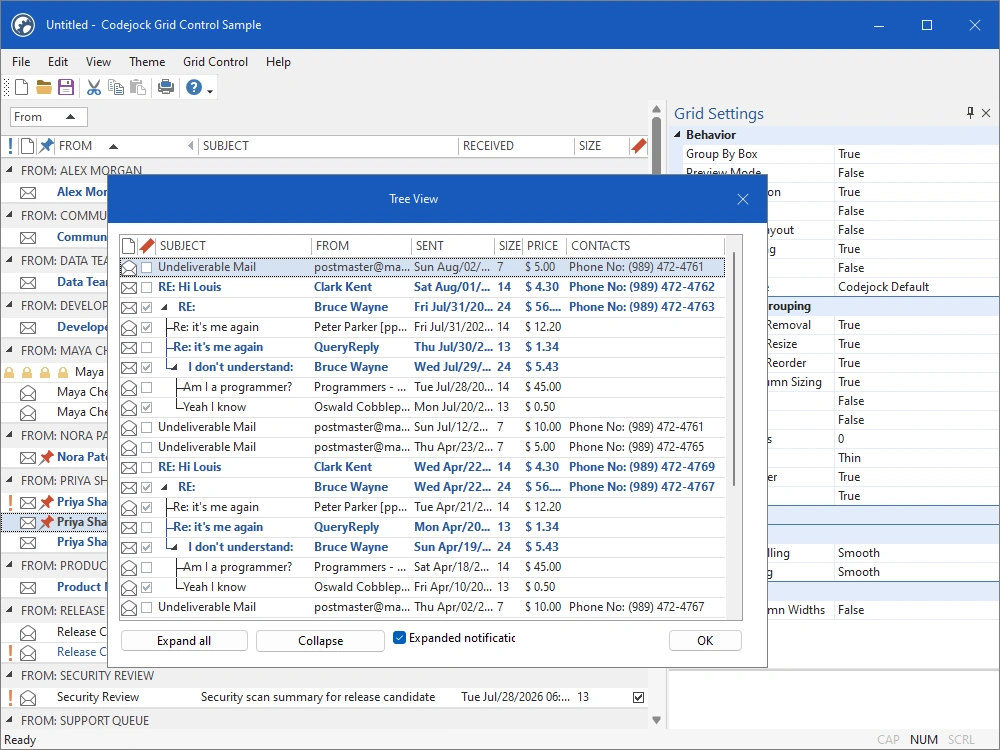
Task: Click the pin column header in main grid
Action: tap(46, 146)
